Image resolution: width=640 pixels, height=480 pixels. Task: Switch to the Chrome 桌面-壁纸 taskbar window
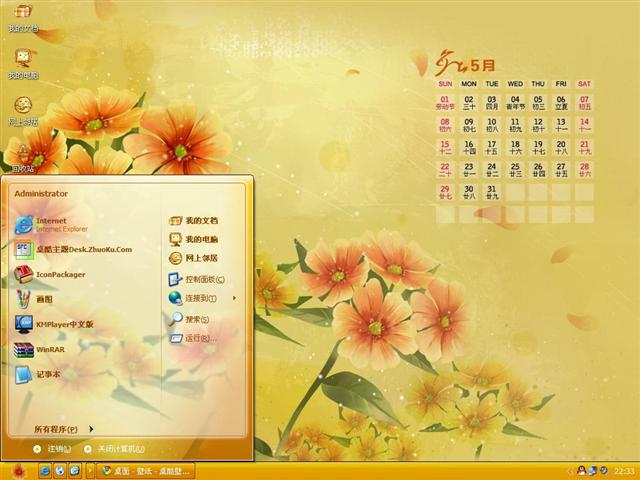click(146, 471)
